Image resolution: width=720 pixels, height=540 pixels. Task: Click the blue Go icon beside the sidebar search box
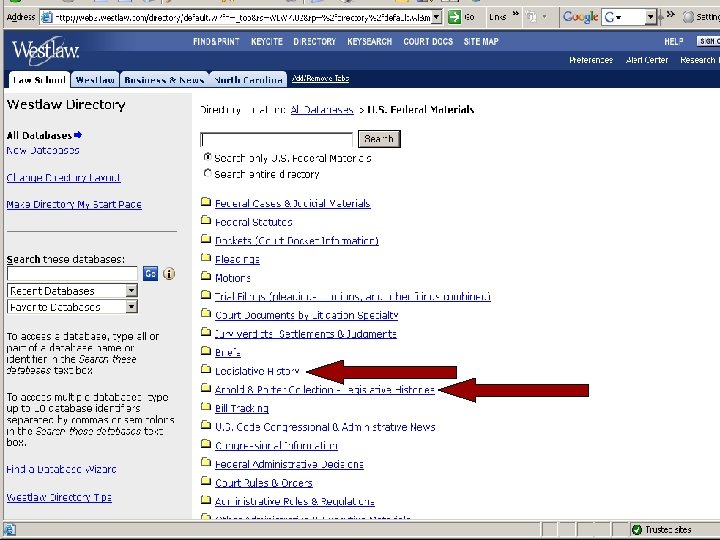151,274
